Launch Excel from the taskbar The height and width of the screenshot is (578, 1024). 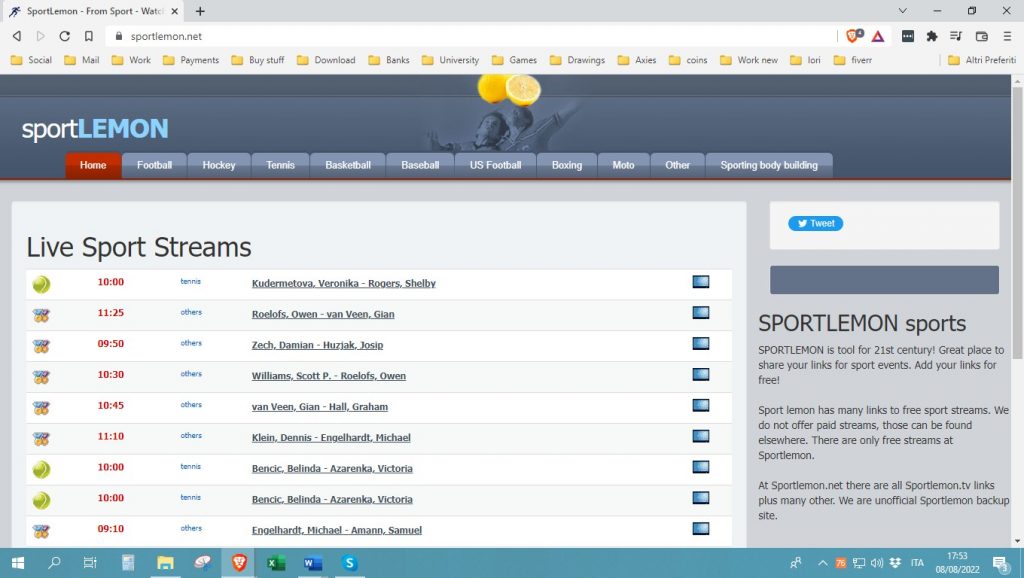276,563
